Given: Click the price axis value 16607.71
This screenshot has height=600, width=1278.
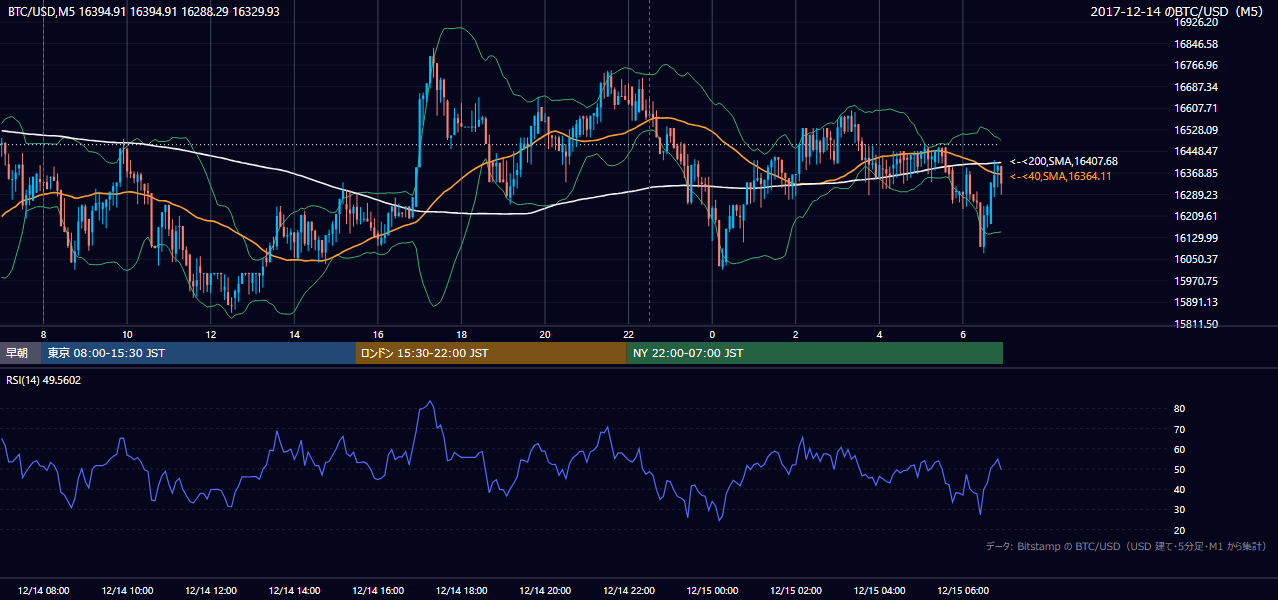Looking at the screenshot, I should click(x=1195, y=108).
